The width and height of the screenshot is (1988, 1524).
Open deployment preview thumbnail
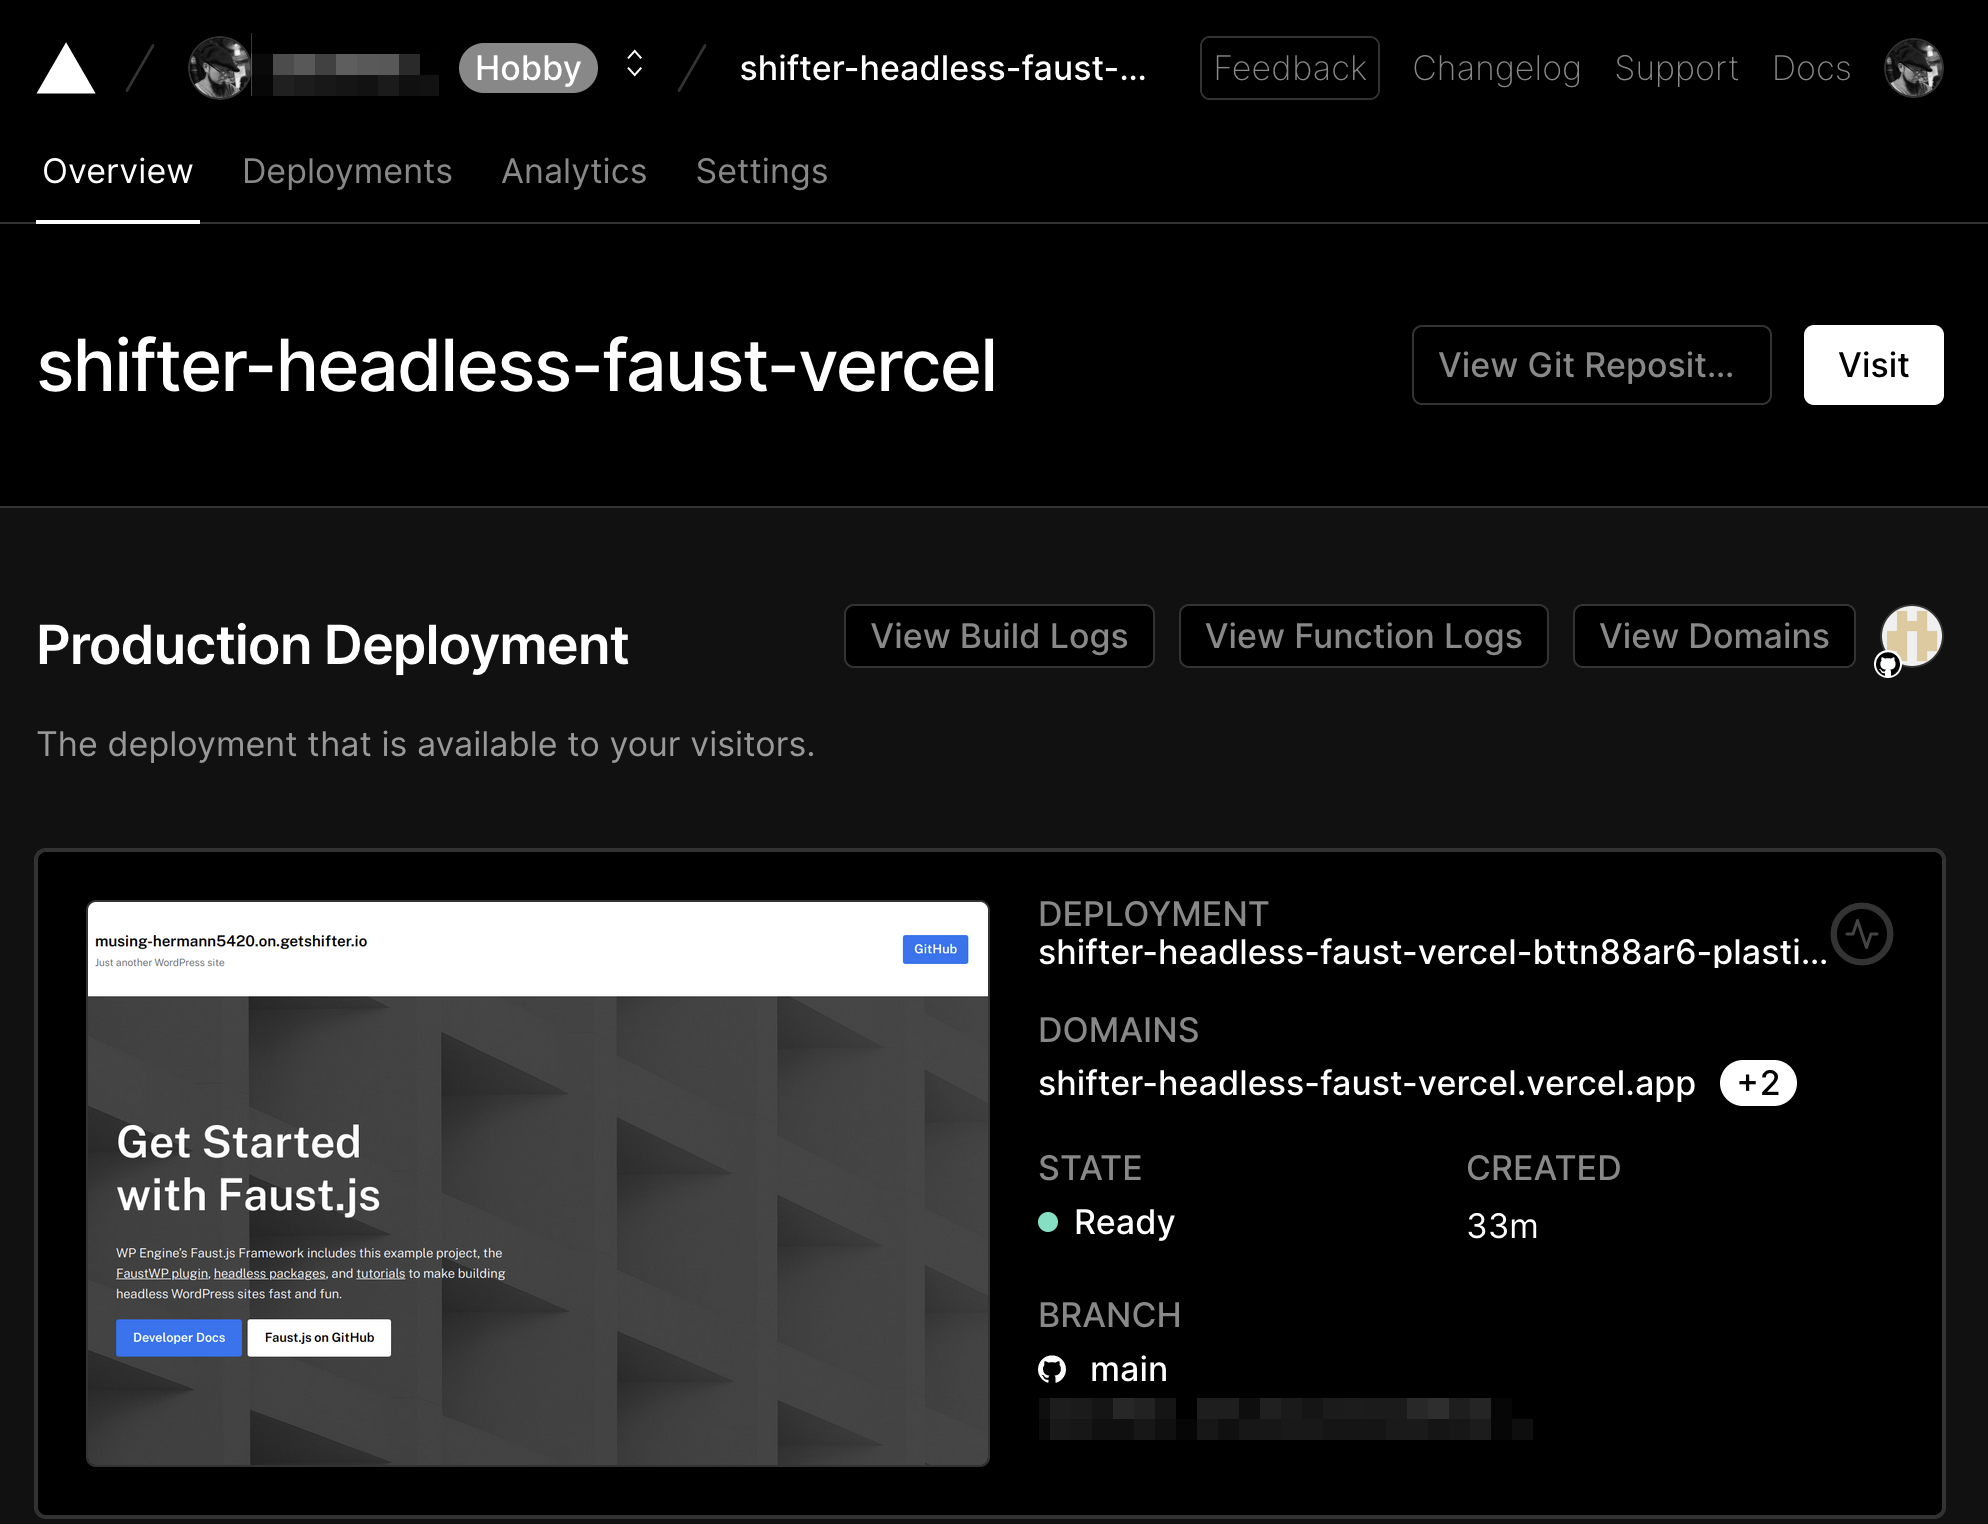tap(538, 1183)
